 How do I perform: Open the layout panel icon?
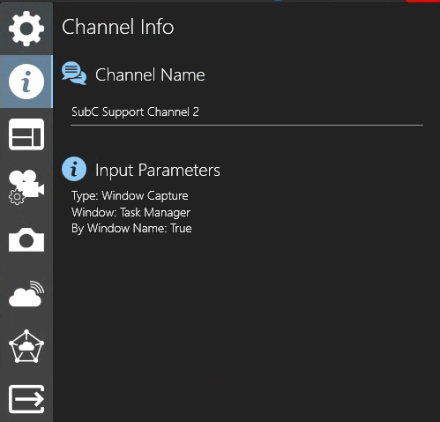pyautogui.click(x=26, y=134)
